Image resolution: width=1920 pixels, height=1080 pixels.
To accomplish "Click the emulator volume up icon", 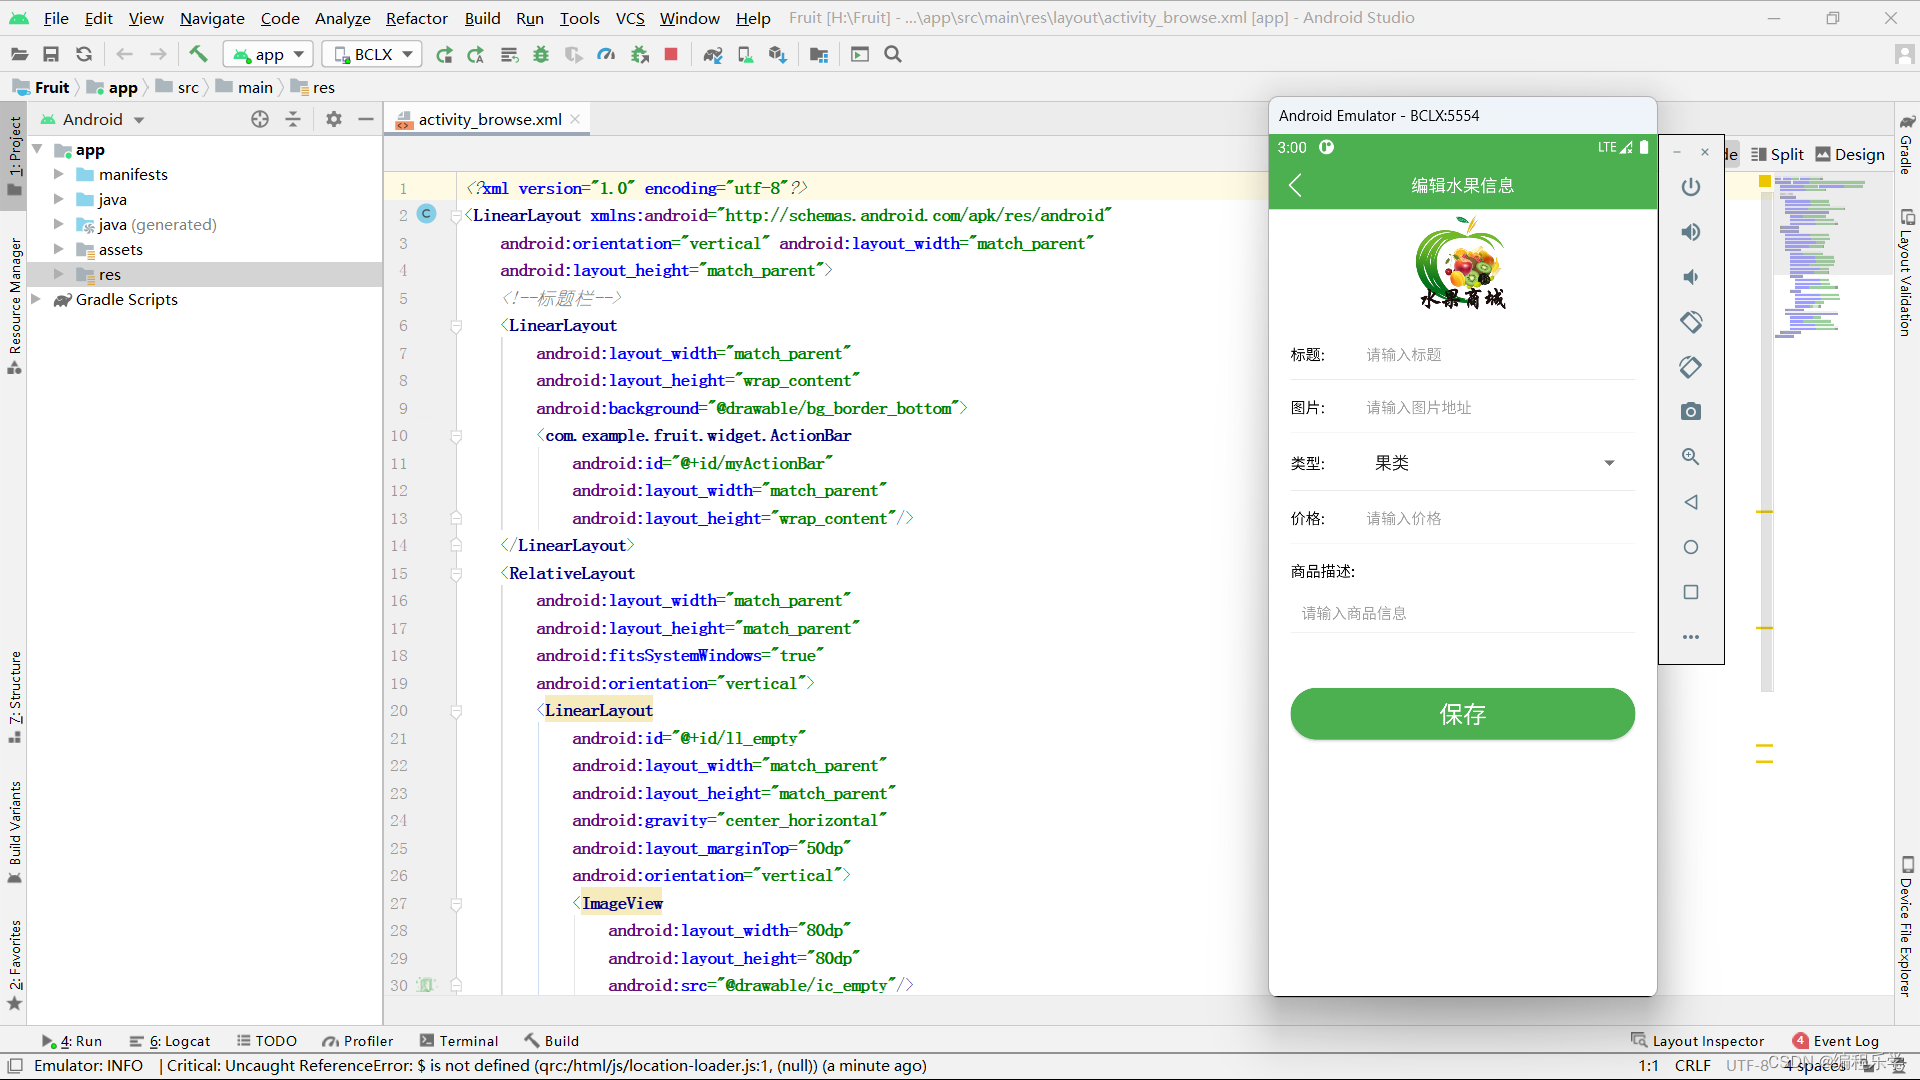I will (1690, 232).
